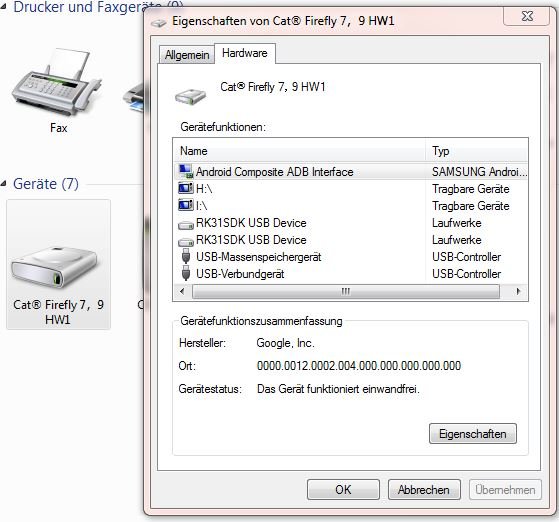Viewport: 559px width, 522px height.
Task: Click the right arrow of the horizontal scrollbar
Action: [518, 291]
